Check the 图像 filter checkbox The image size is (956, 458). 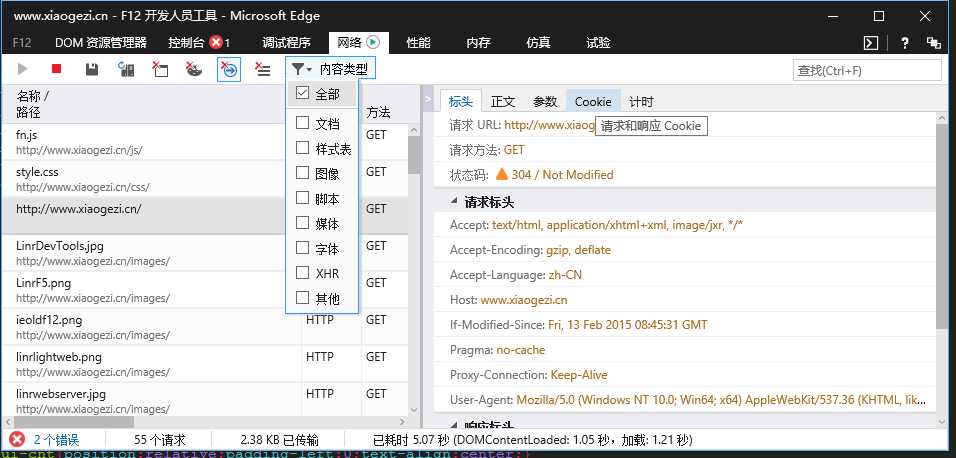(x=302, y=173)
